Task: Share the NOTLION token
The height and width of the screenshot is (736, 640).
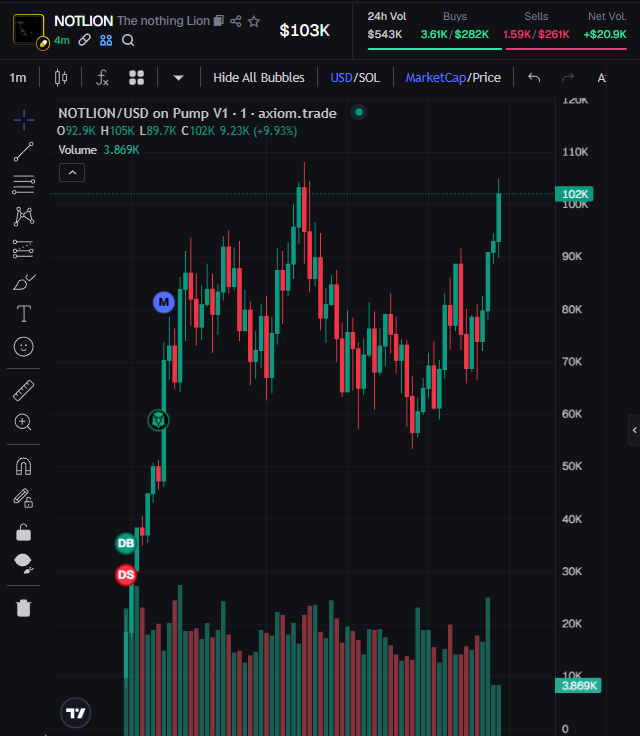Action: click(236, 21)
